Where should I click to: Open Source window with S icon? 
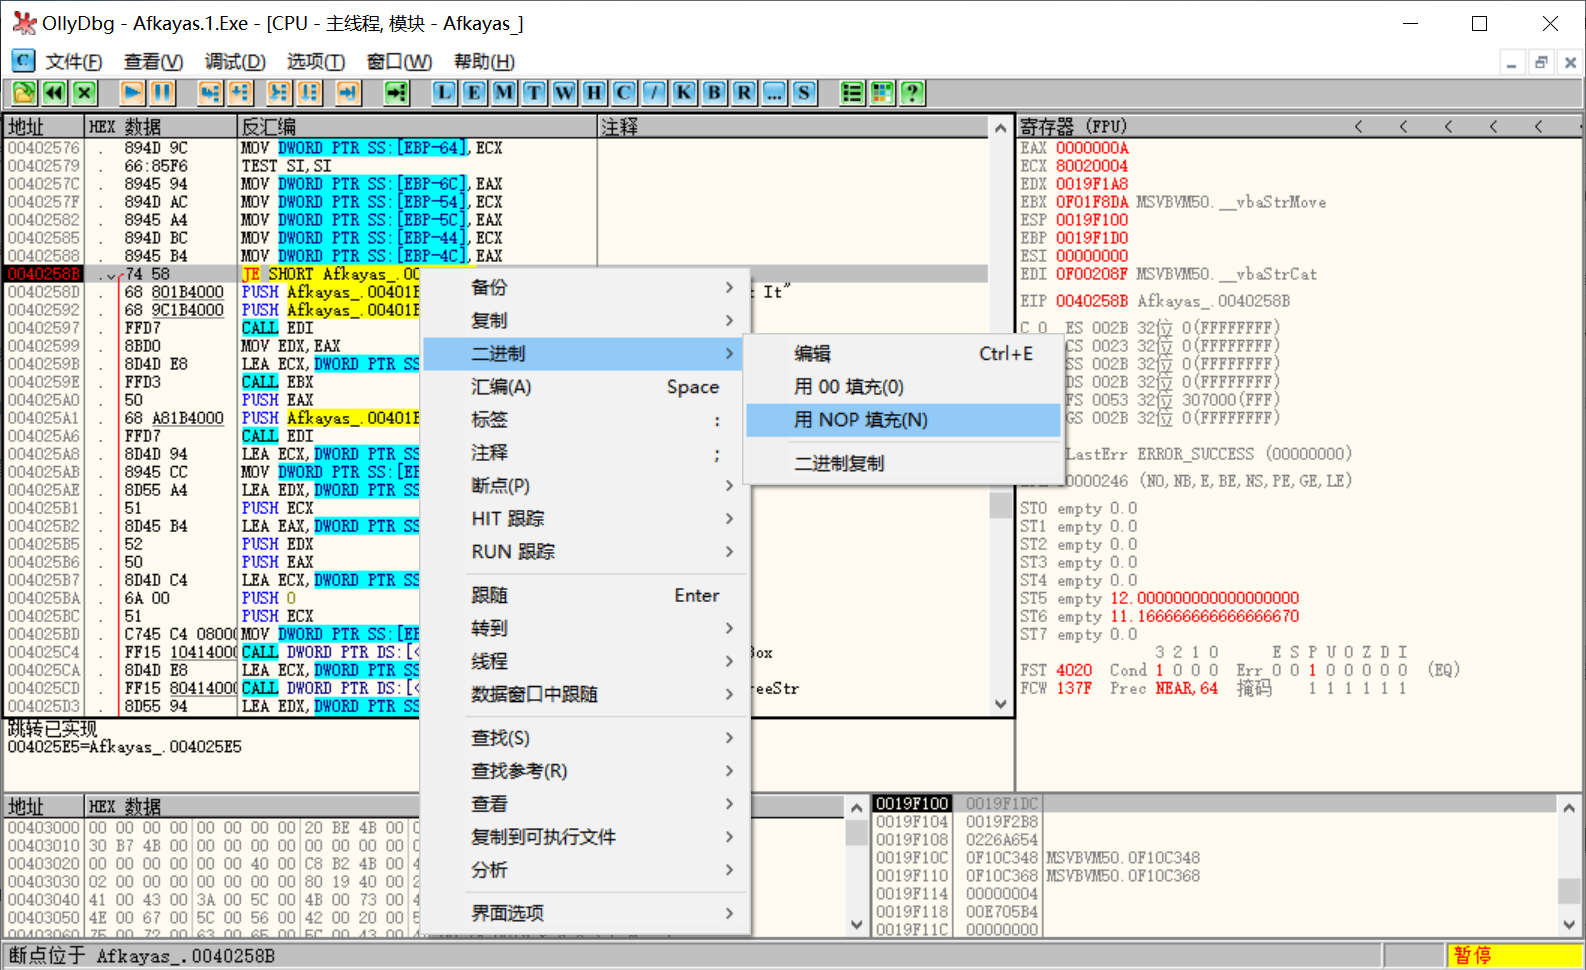point(804,93)
